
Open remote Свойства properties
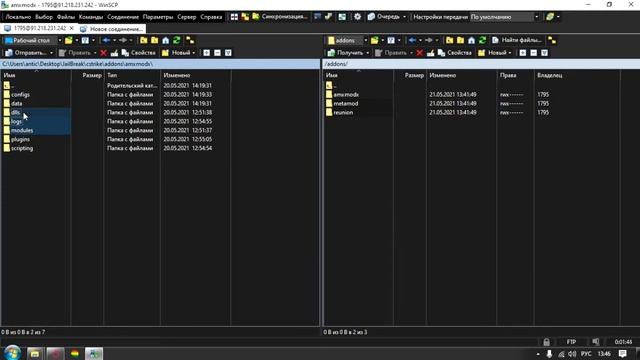455,53
